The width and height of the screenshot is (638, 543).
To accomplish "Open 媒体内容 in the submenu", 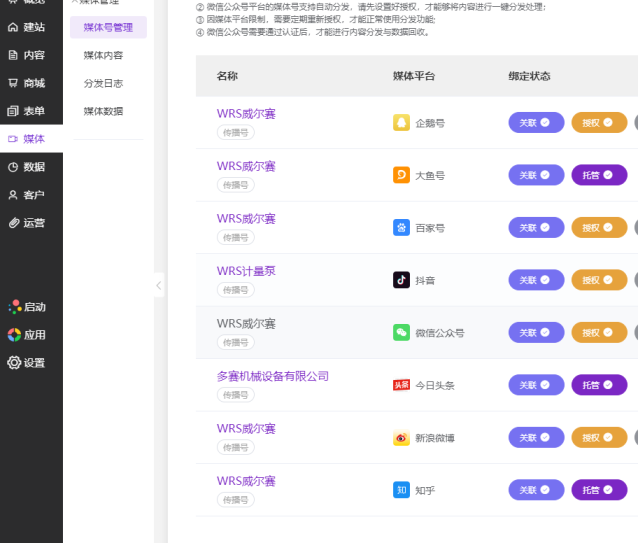I will pos(103,55).
